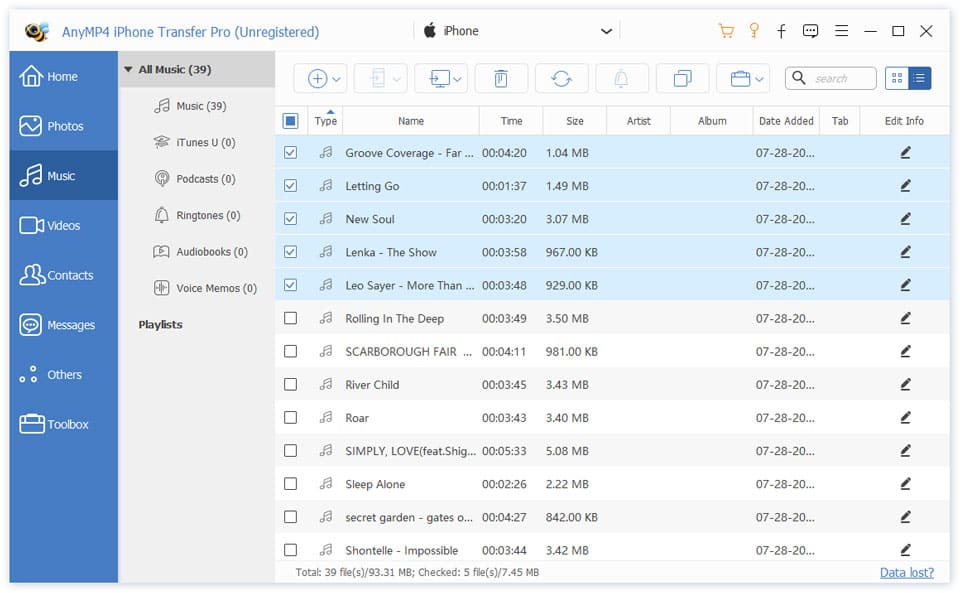Viewport: 960px width, 593px height.
Task: Open the ringtone maker bell icon
Action: point(621,78)
